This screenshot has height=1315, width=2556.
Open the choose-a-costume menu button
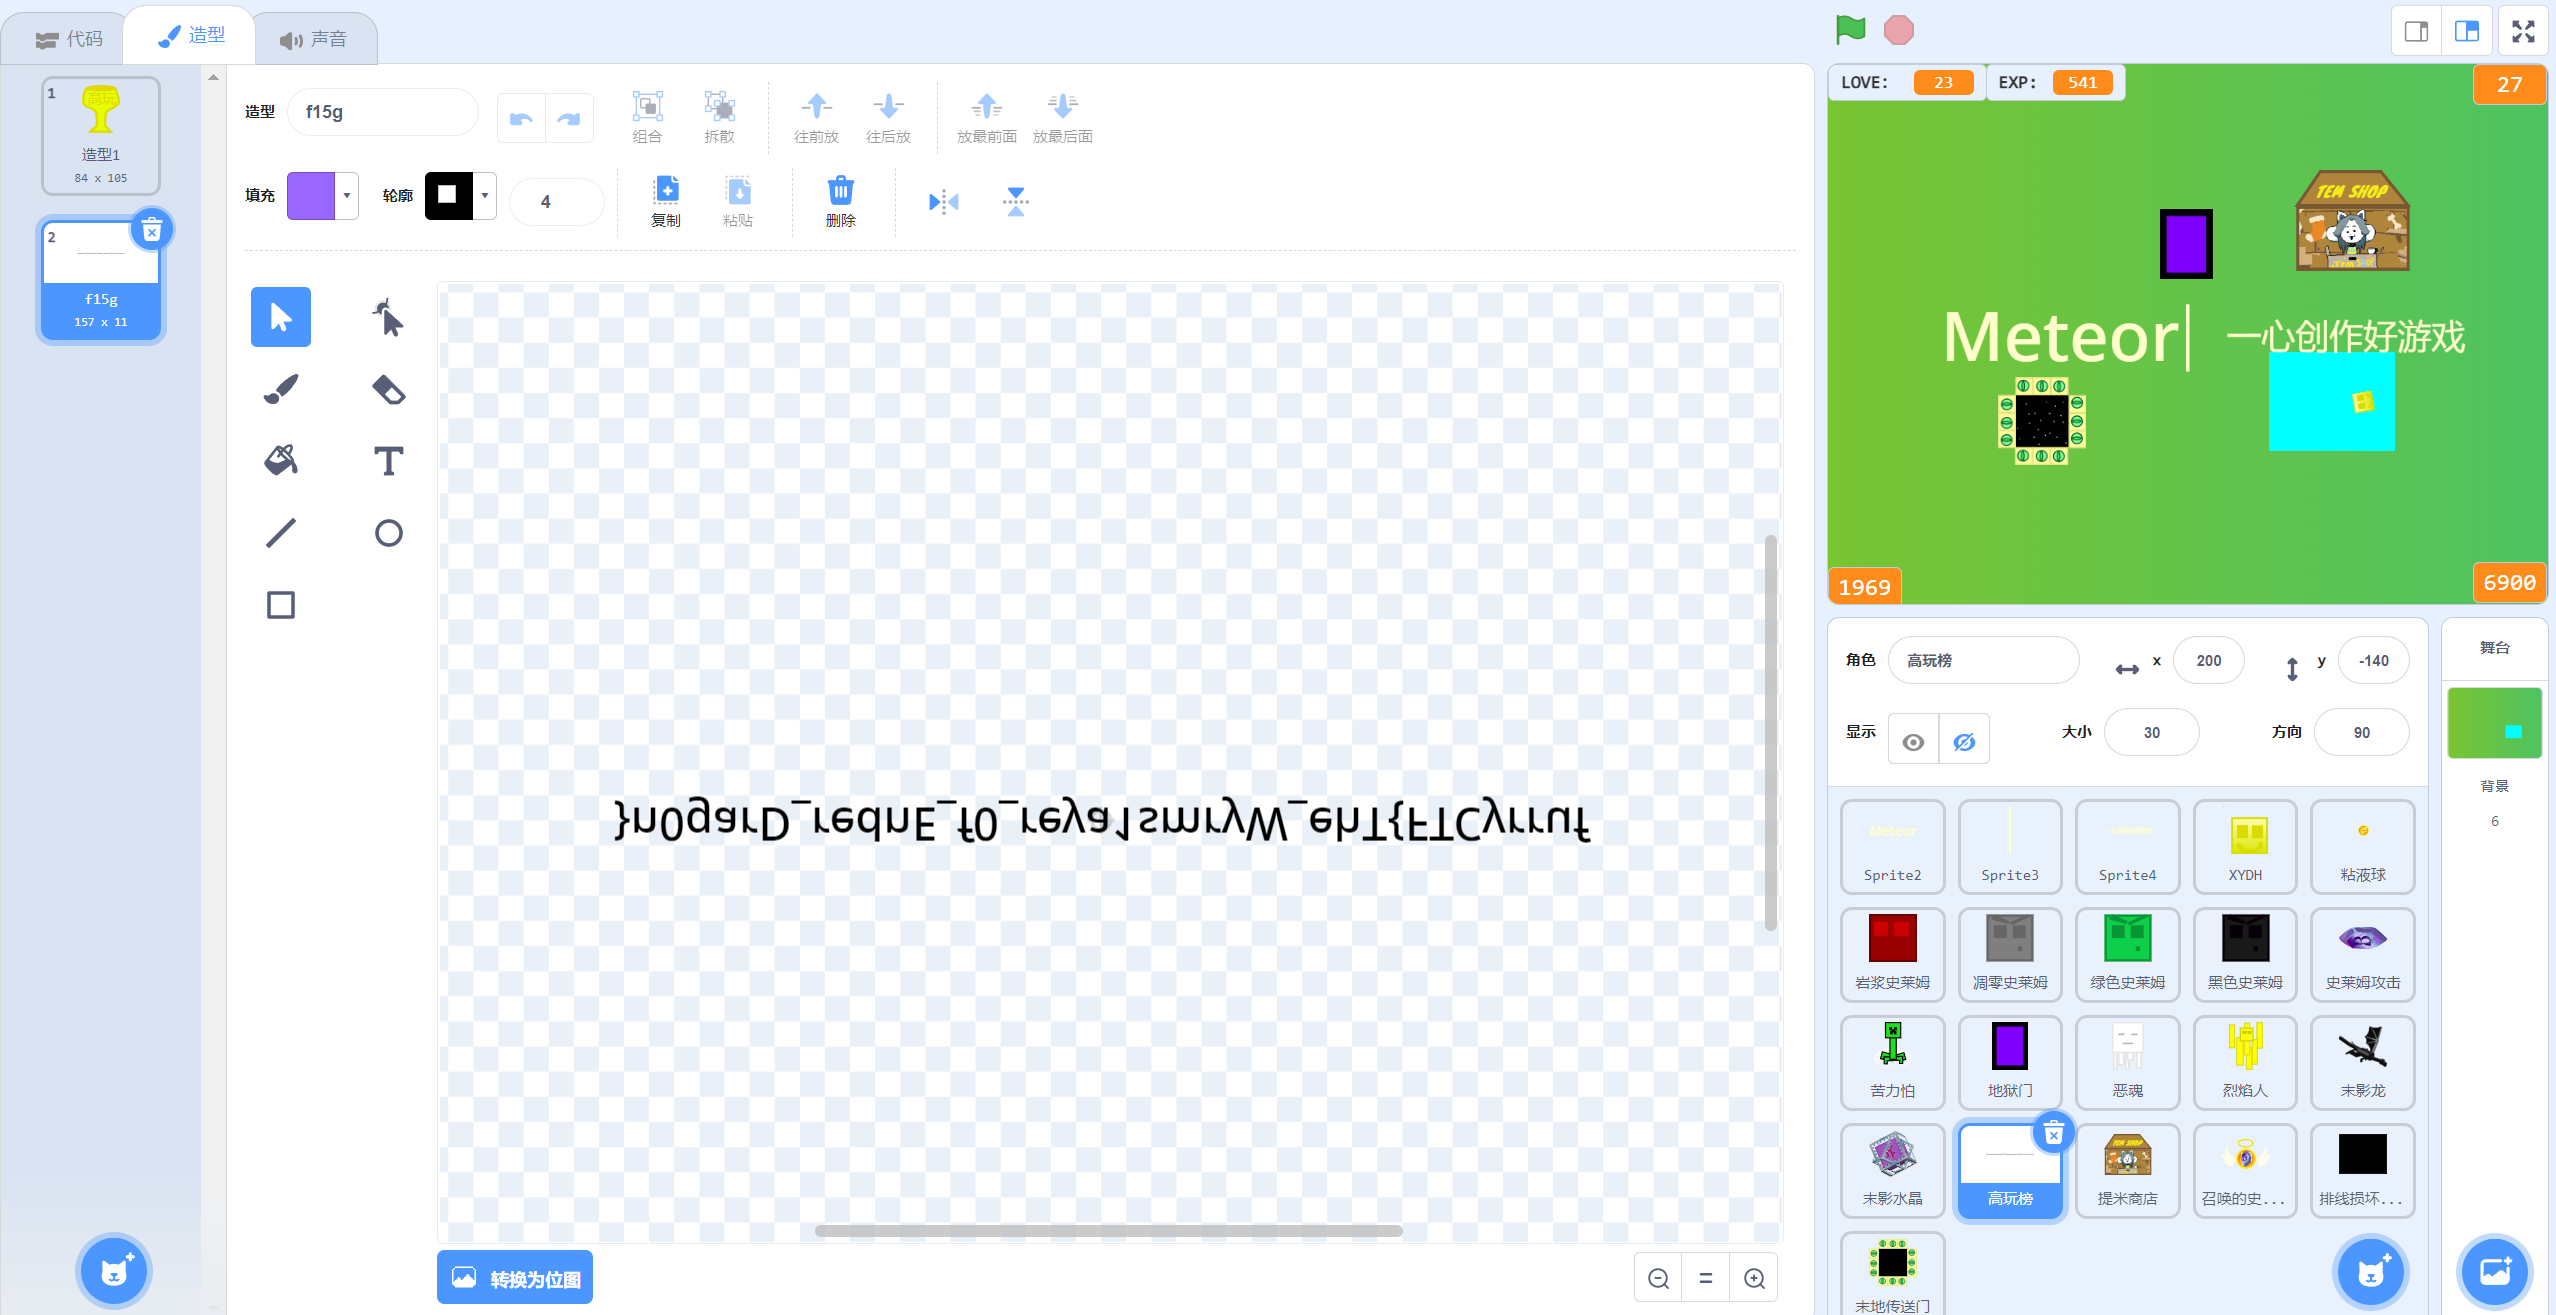point(114,1271)
